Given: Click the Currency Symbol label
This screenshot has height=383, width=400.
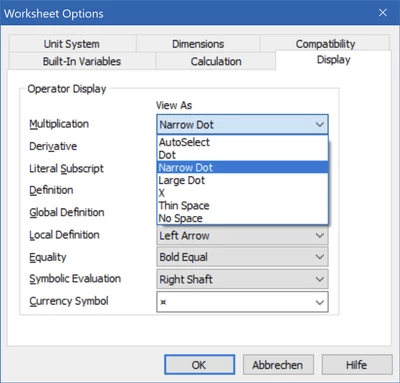Looking at the screenshot, I should coord(69,301).
